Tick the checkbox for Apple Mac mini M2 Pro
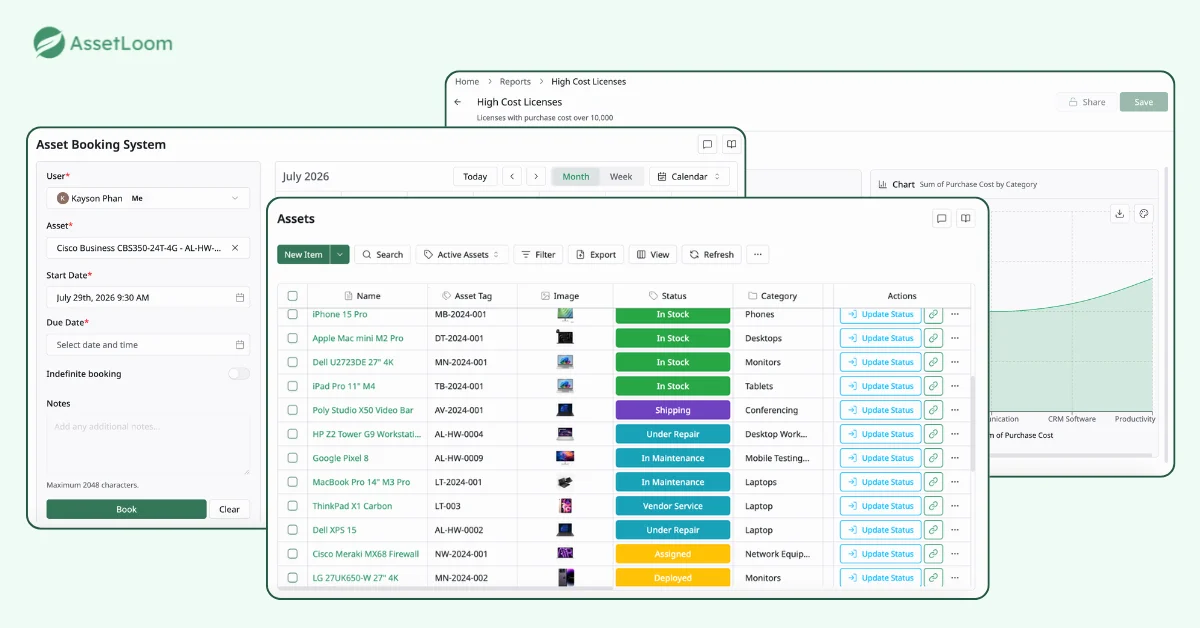This screenshot has width=1200, height=628. 293,338
